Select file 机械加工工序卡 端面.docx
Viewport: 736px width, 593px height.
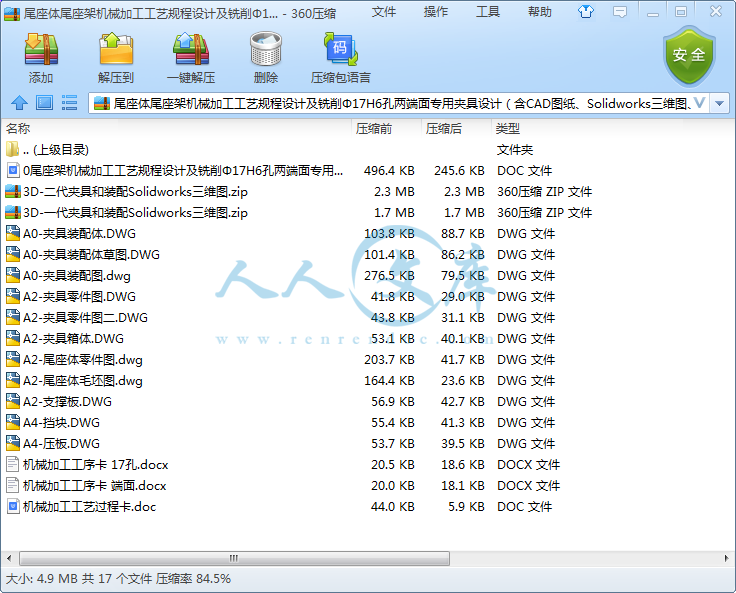[x=95, y=485]
